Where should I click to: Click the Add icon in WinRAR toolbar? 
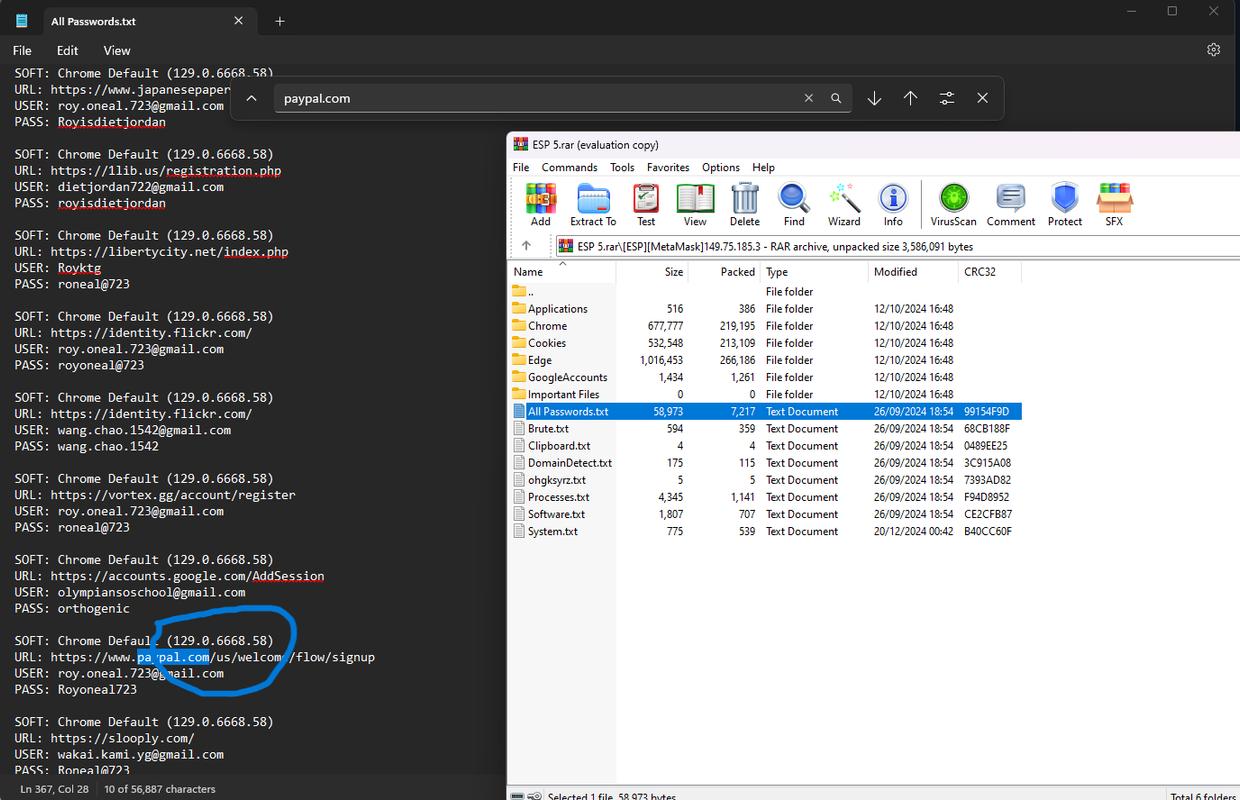540,205
